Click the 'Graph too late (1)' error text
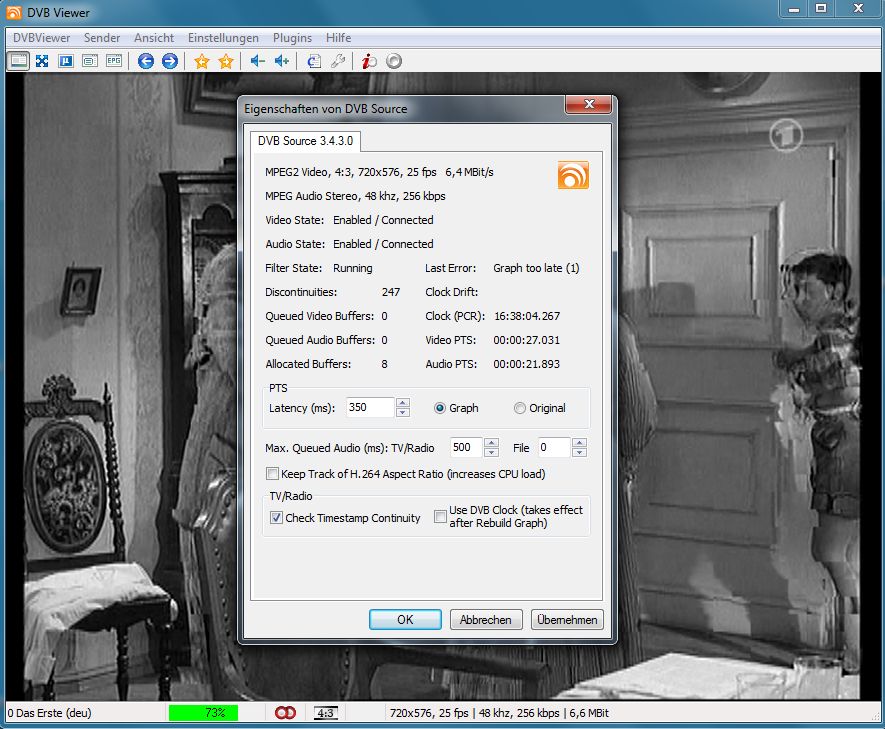Screen dimensions: 885x729 coord(536,268)
